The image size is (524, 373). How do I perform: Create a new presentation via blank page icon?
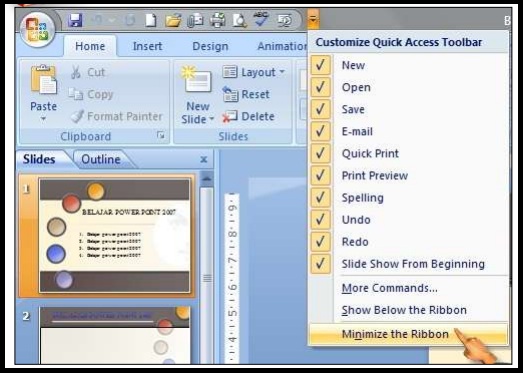tap(151, 20)
